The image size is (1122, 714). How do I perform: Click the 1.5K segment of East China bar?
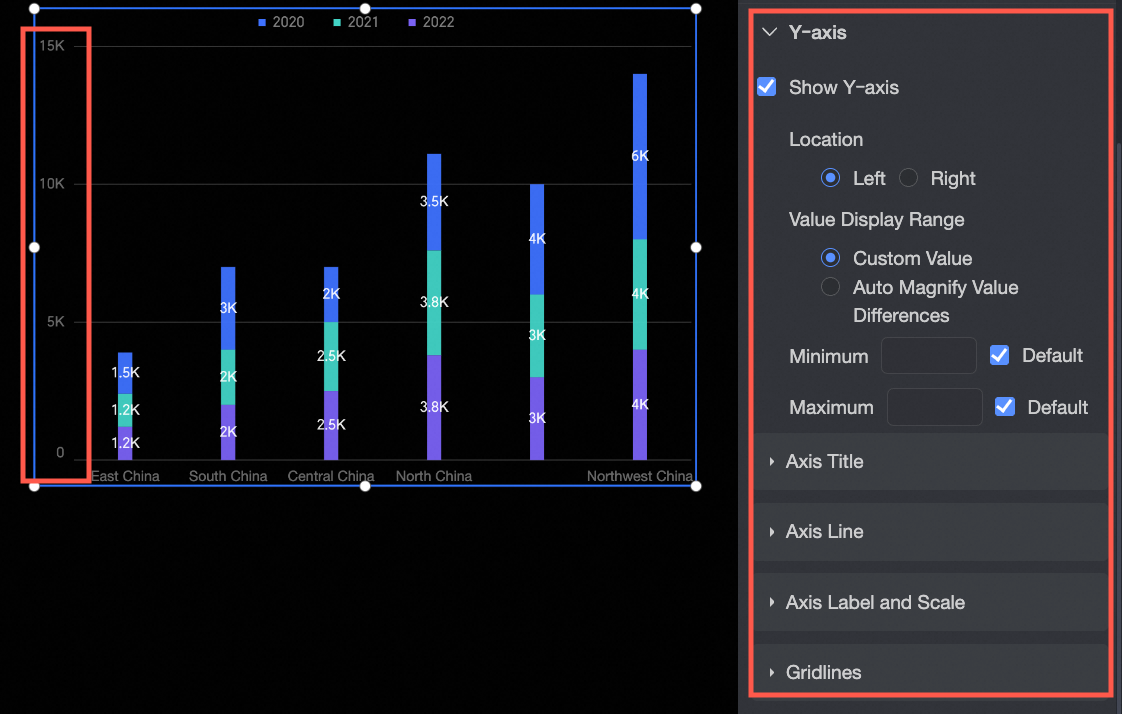[x=125, y=373]
